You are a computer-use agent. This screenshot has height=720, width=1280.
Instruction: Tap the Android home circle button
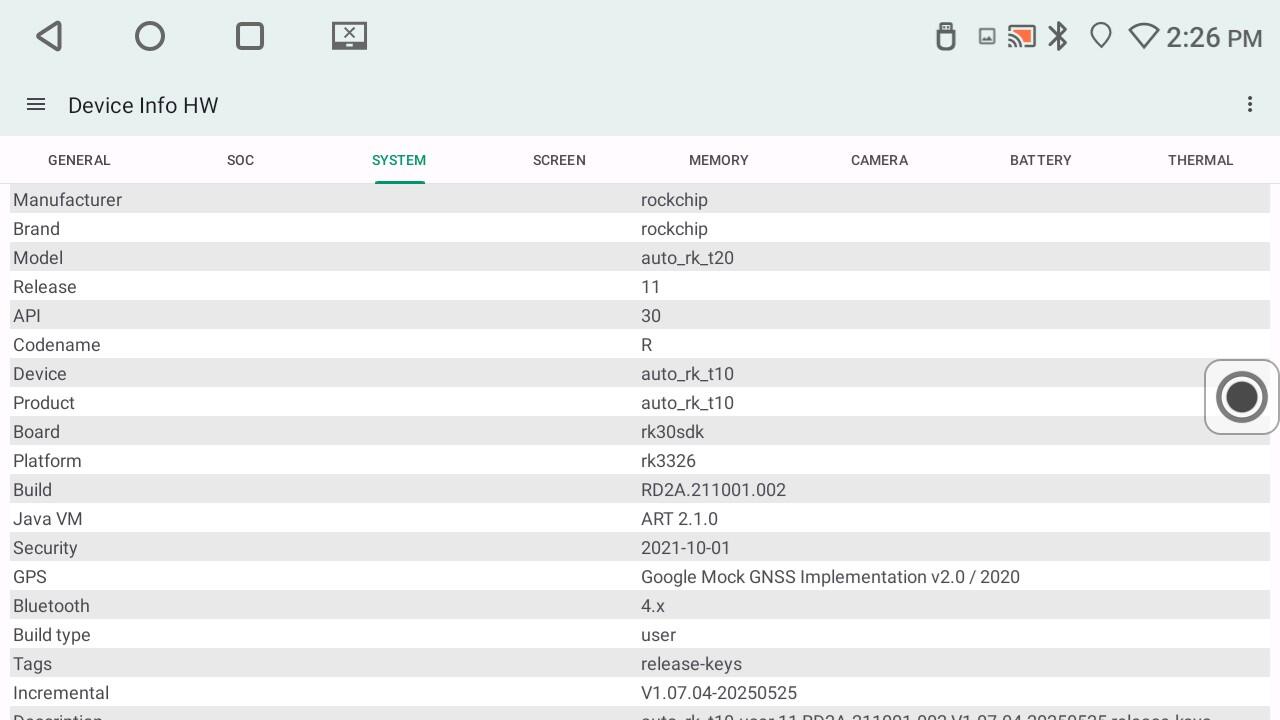click(x=150, y=37)
